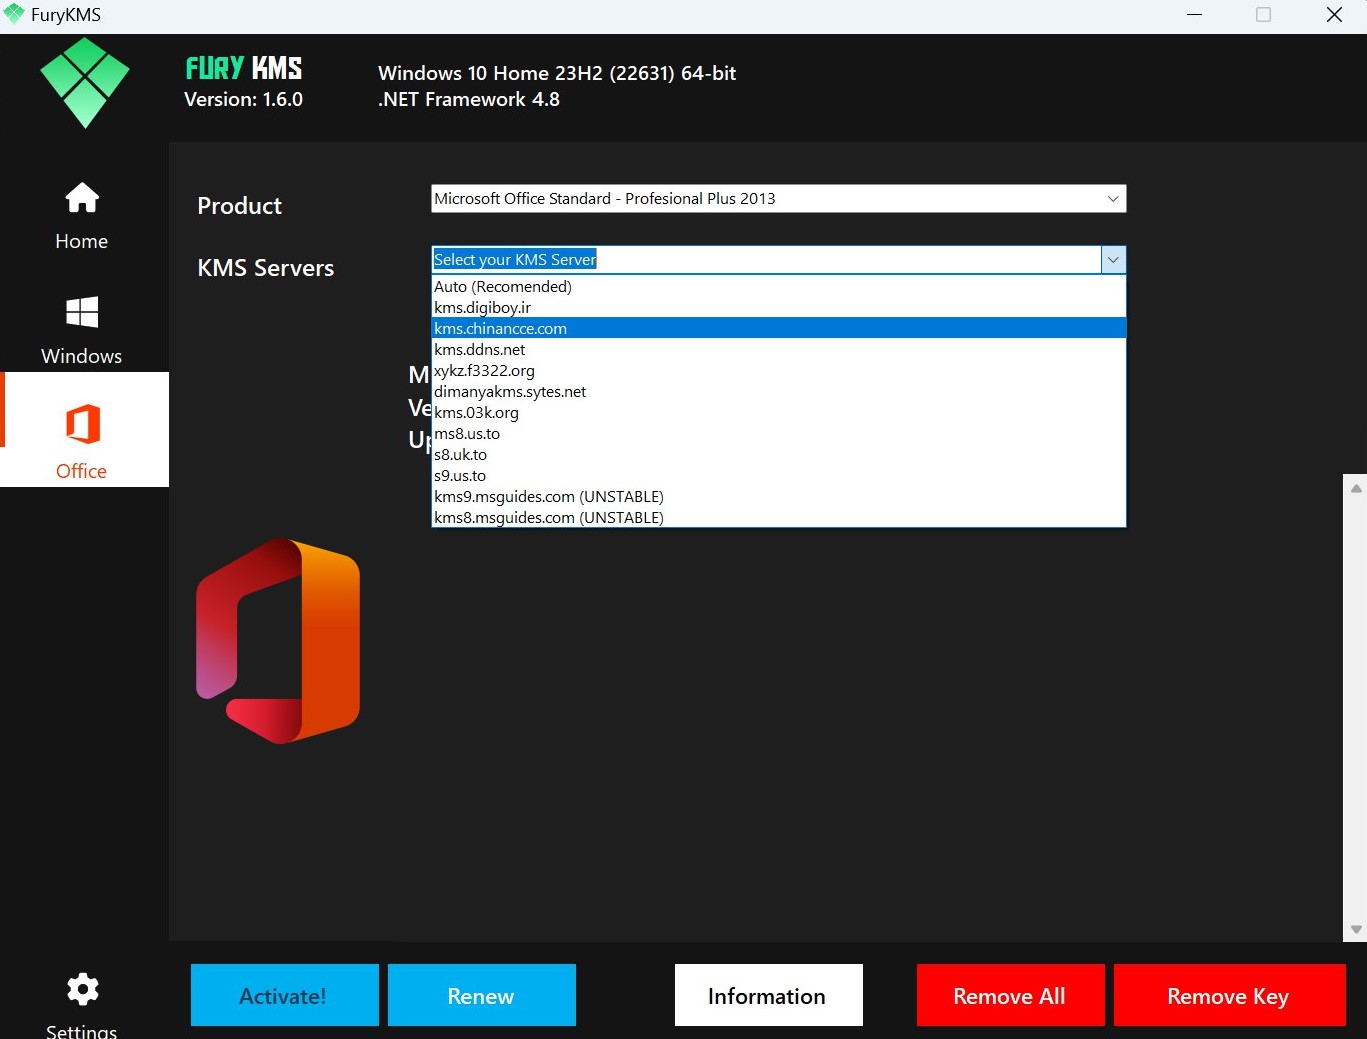Click the 'Select your KMS Server' field

pyautogui.click(x=766, y=260)
